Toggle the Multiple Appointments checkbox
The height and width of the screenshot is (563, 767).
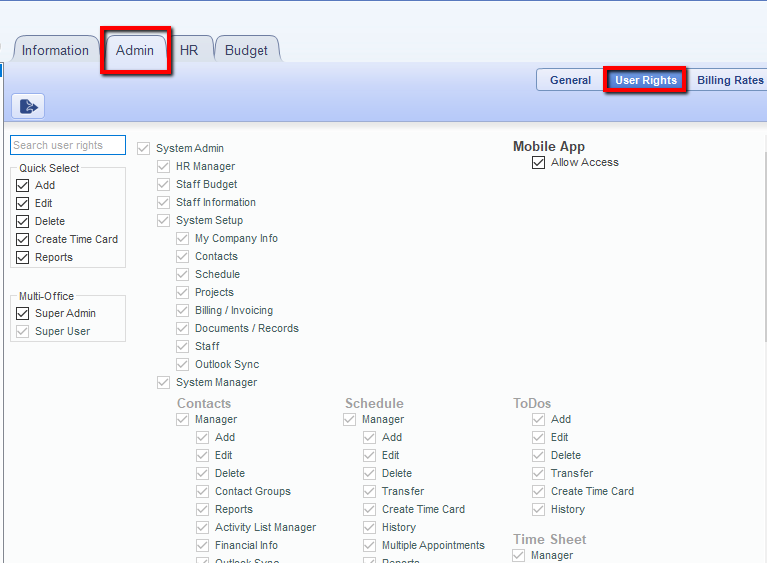(369, 545)
